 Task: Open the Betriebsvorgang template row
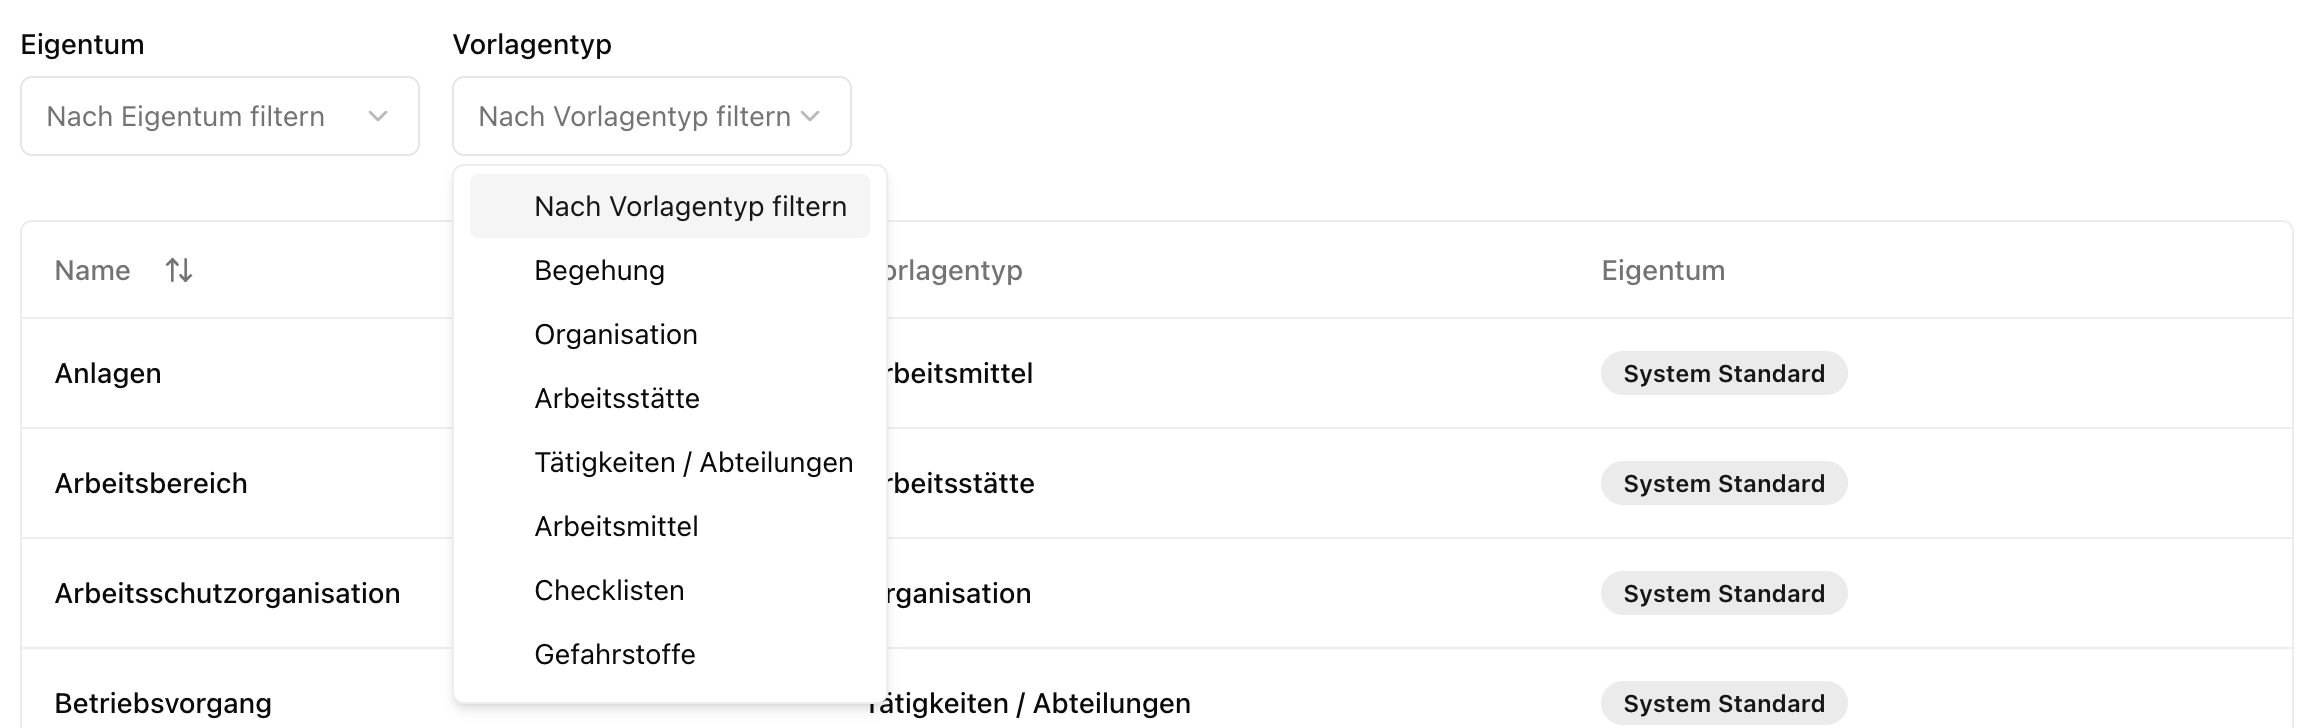pos(163,703)
